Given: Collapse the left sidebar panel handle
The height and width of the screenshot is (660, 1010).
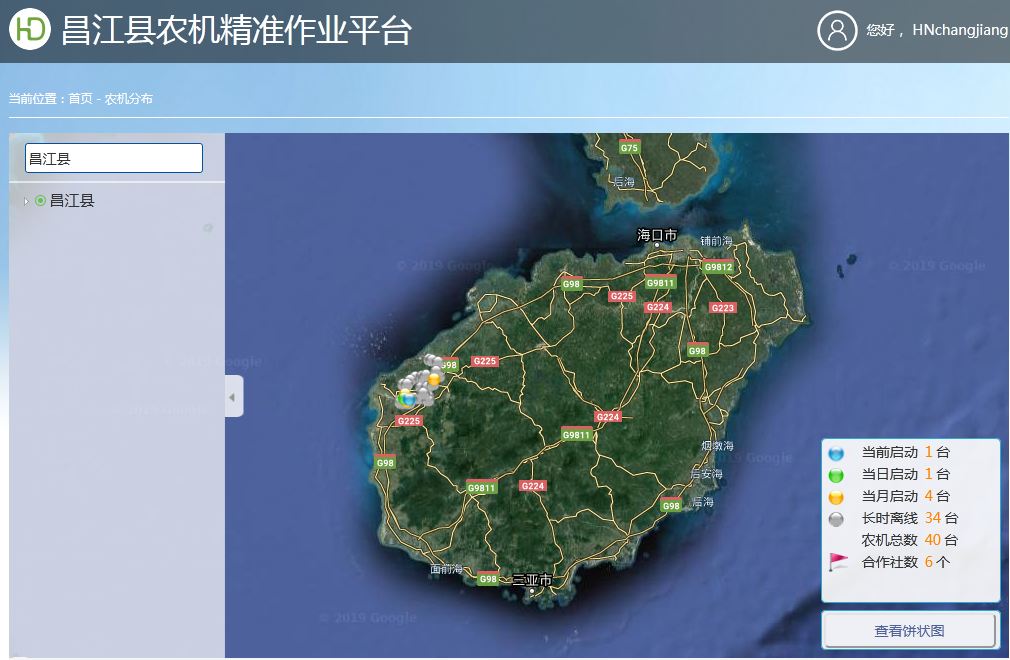Looking at the screenshot, I should click(x=232, y=397).
